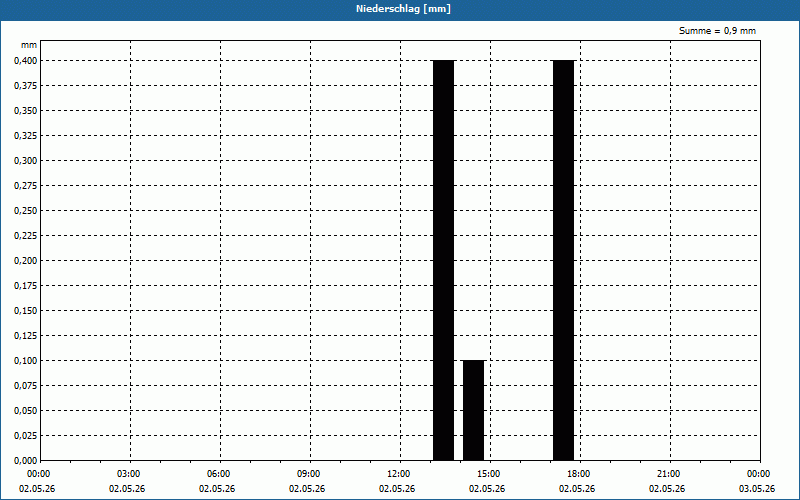
Task: Click the 0,400 mm bar before 15:00
Action: (443, 260)
